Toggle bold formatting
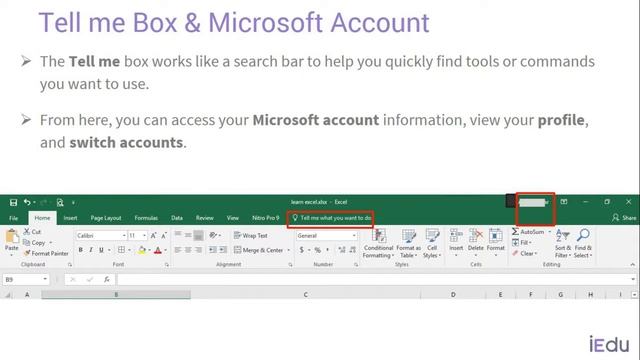Viewport: 640px width, 360px height. click(x=80, y=250)
